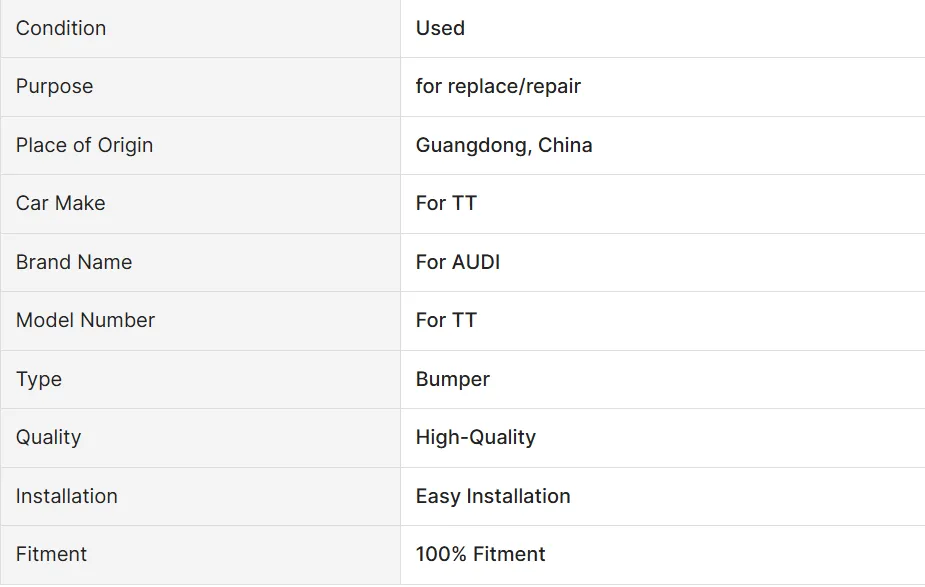925x587 pixels.
Task: Select the 100% Fitment value
Action: pyautogui.click(x=481, y=554)
